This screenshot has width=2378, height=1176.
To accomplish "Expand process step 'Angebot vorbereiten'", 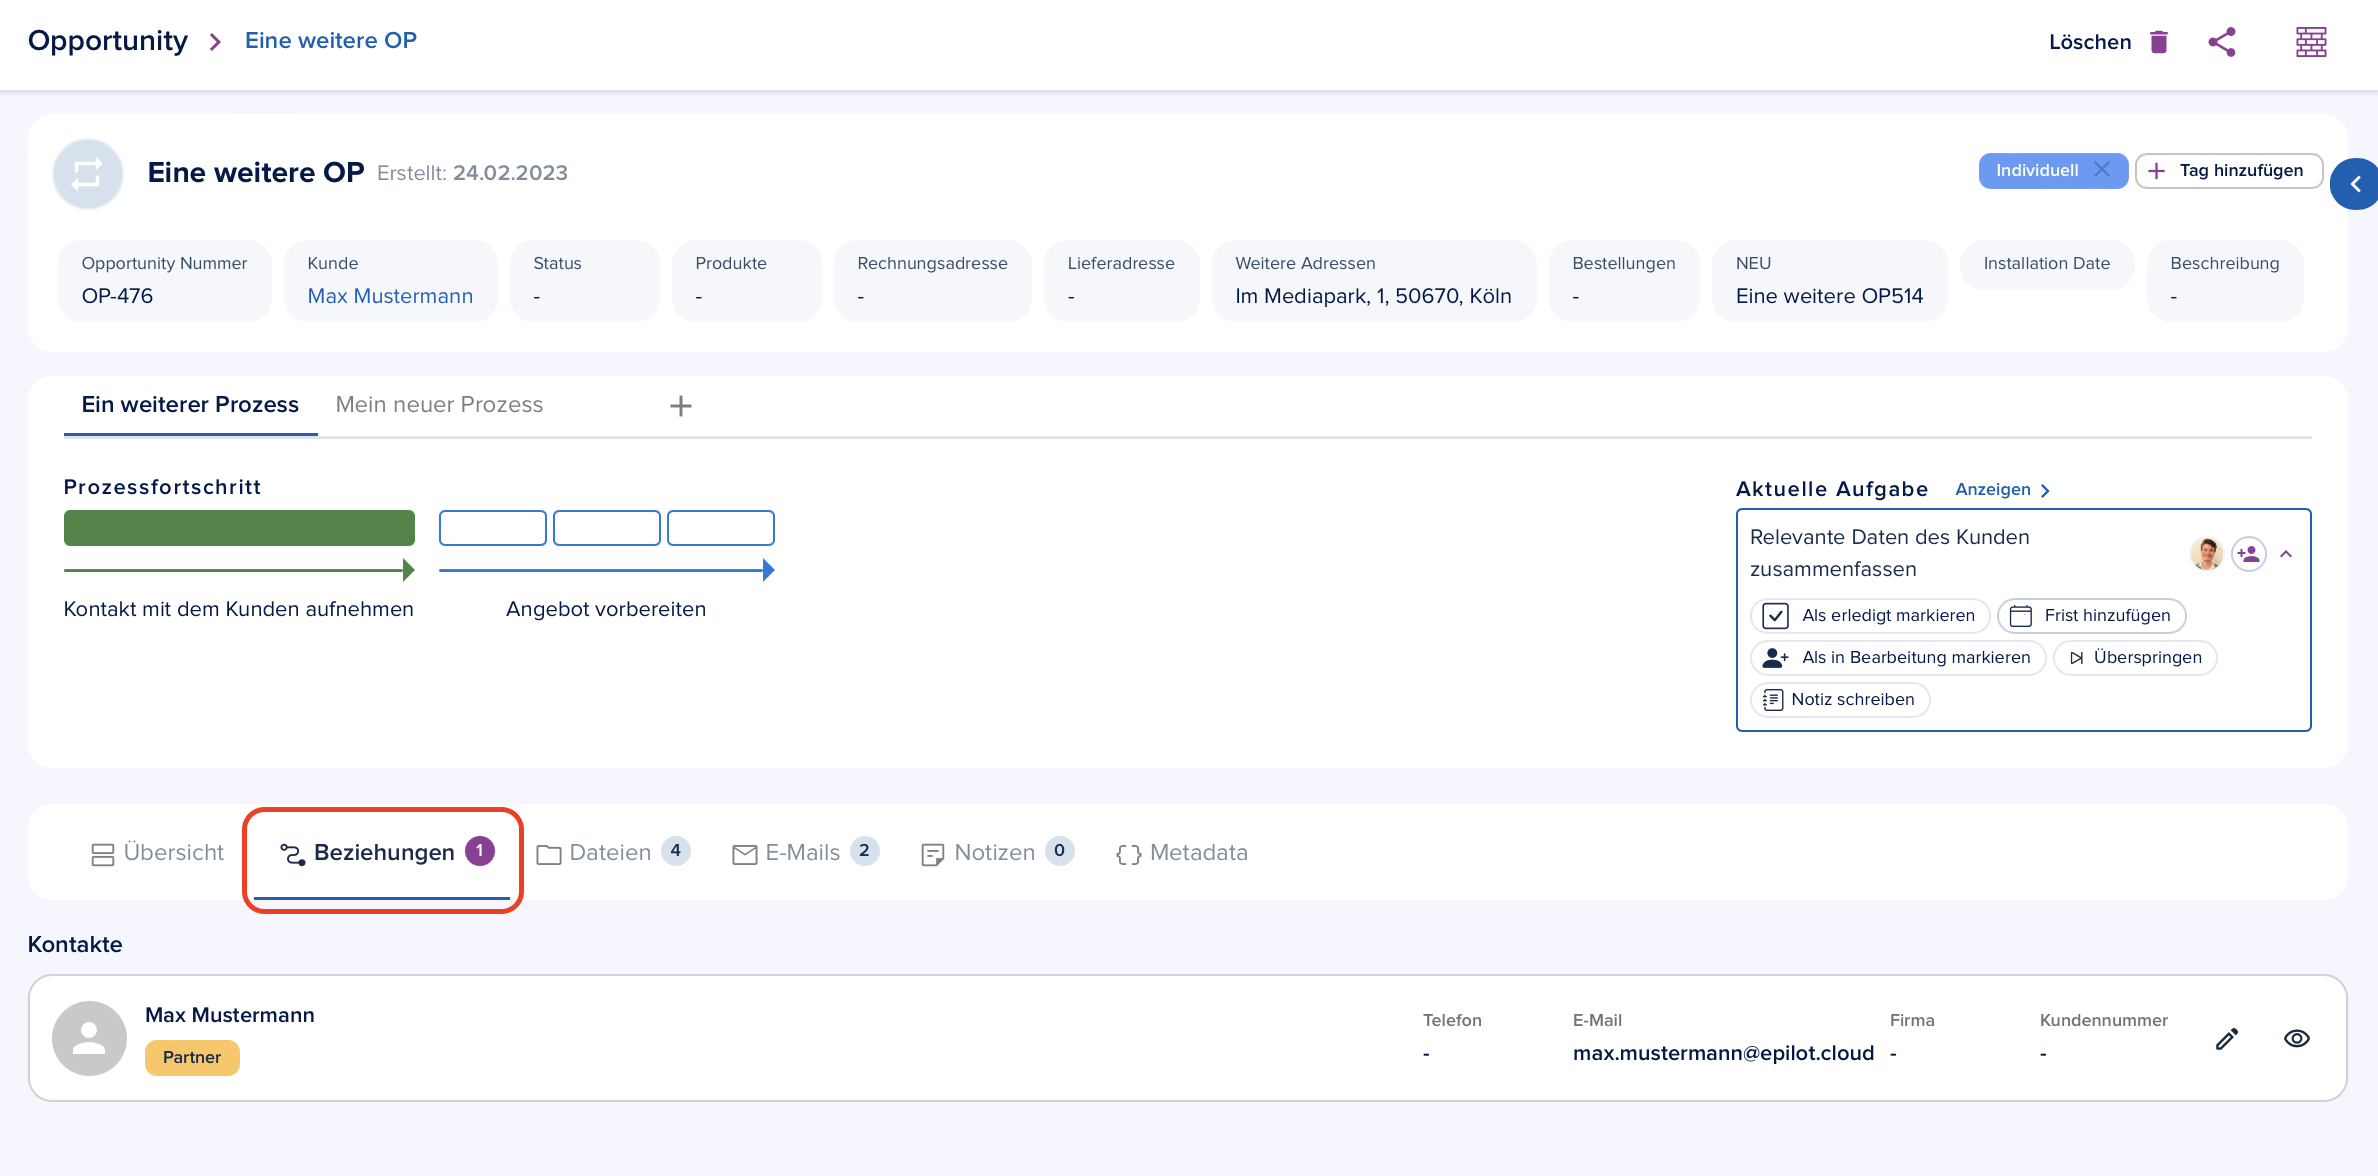I will 607,610.
